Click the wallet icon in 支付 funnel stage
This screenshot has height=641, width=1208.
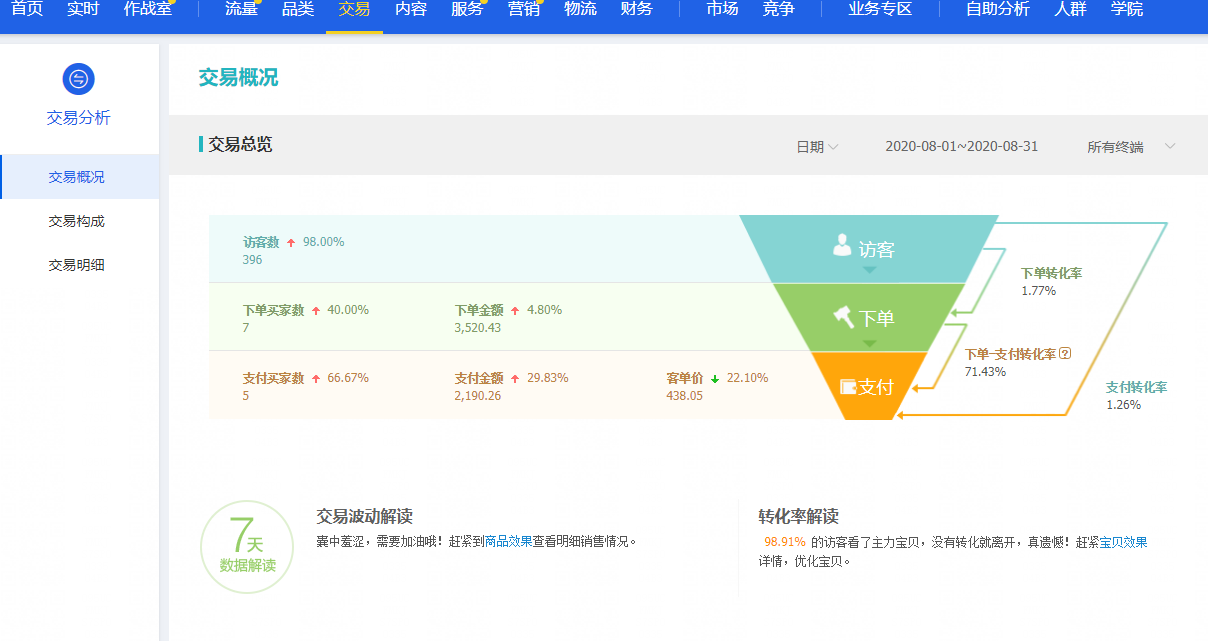(x=848, y=386)
